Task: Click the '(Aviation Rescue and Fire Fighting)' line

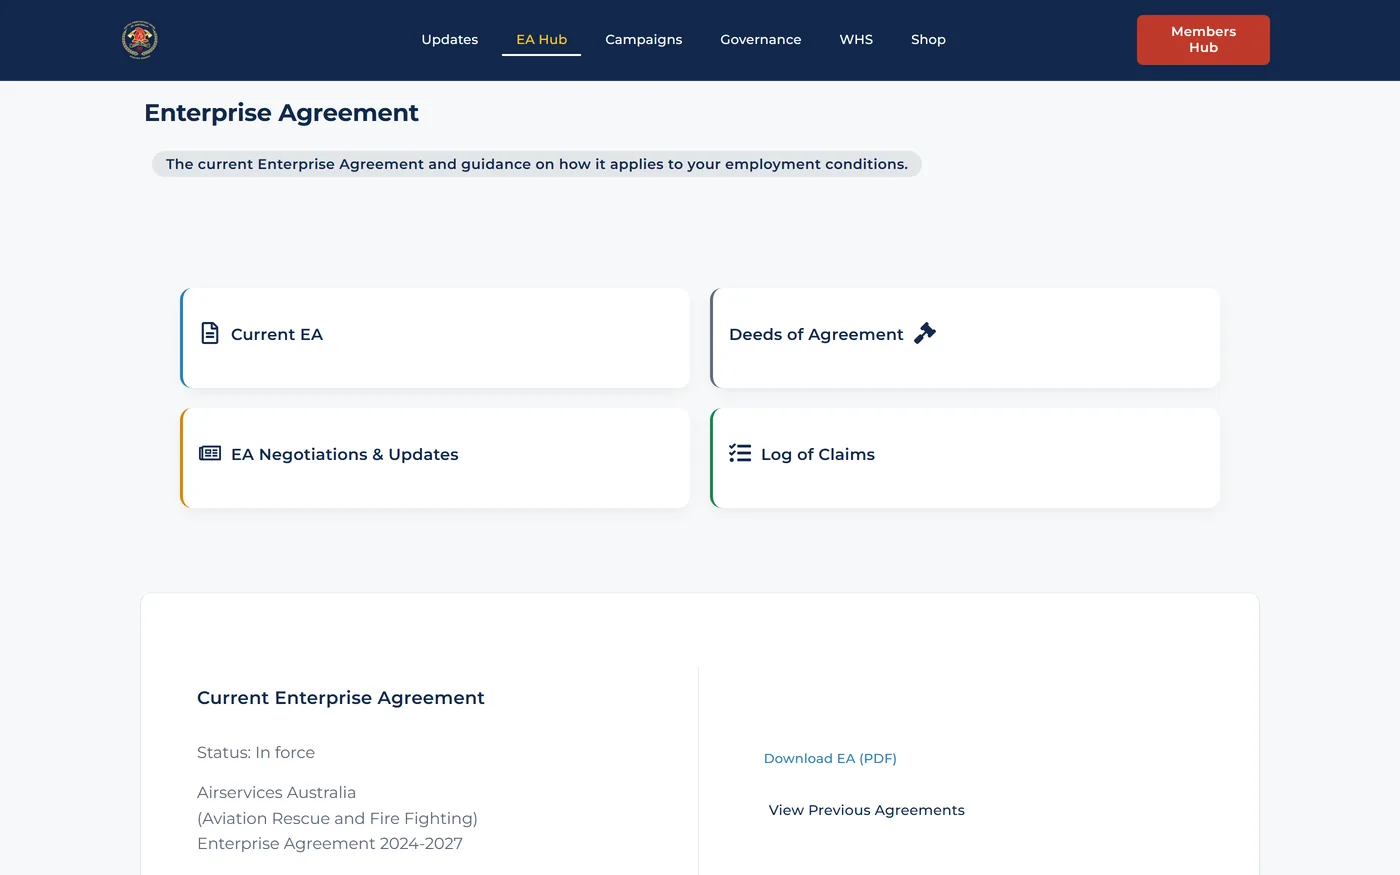Action: coord(337,819)
